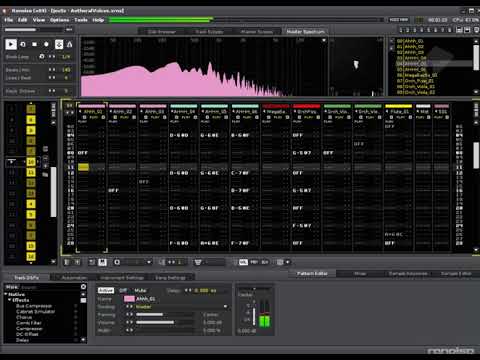Image resolution: width=480 pixels, height=360 pixels.
Task: Open the File menu
Action: click(x=9, y=20)
